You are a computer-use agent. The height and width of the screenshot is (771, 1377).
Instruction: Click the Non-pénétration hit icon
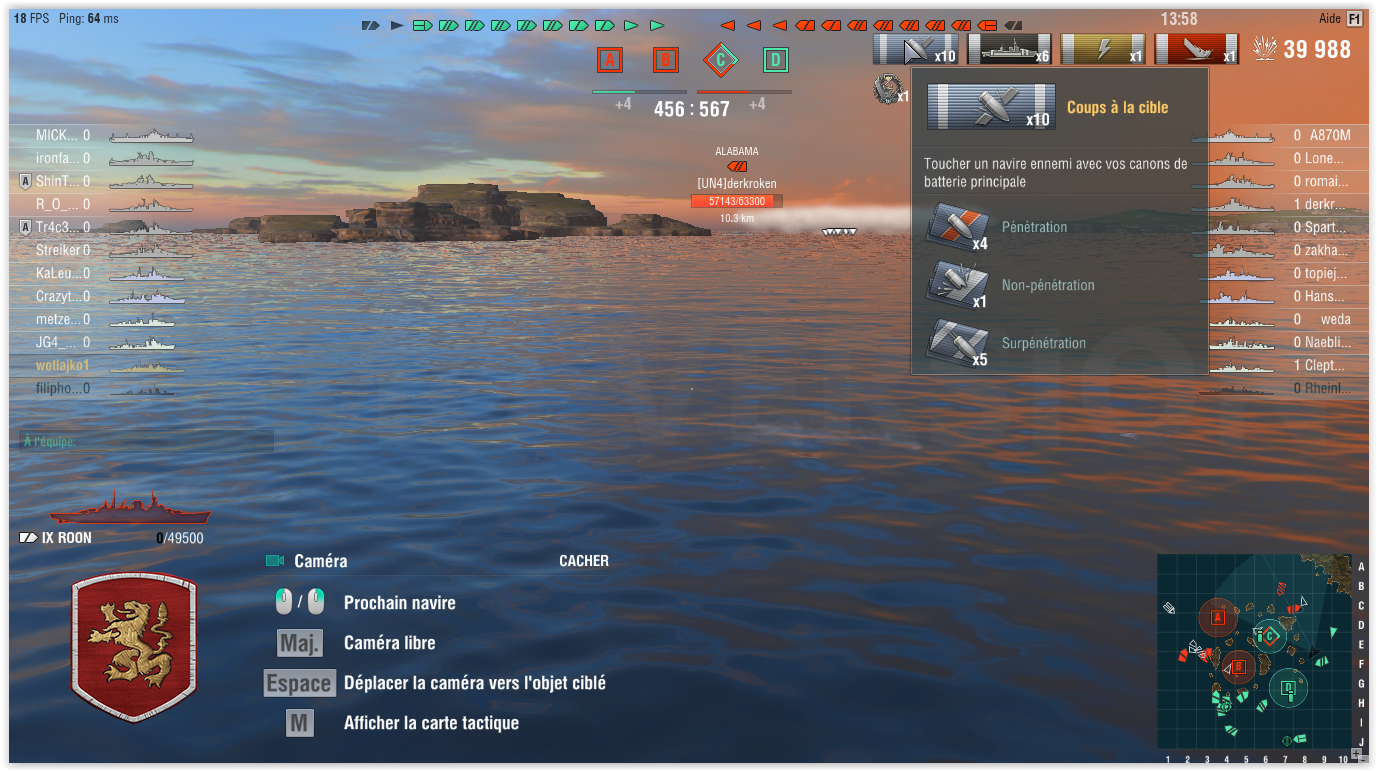(958, 285)
